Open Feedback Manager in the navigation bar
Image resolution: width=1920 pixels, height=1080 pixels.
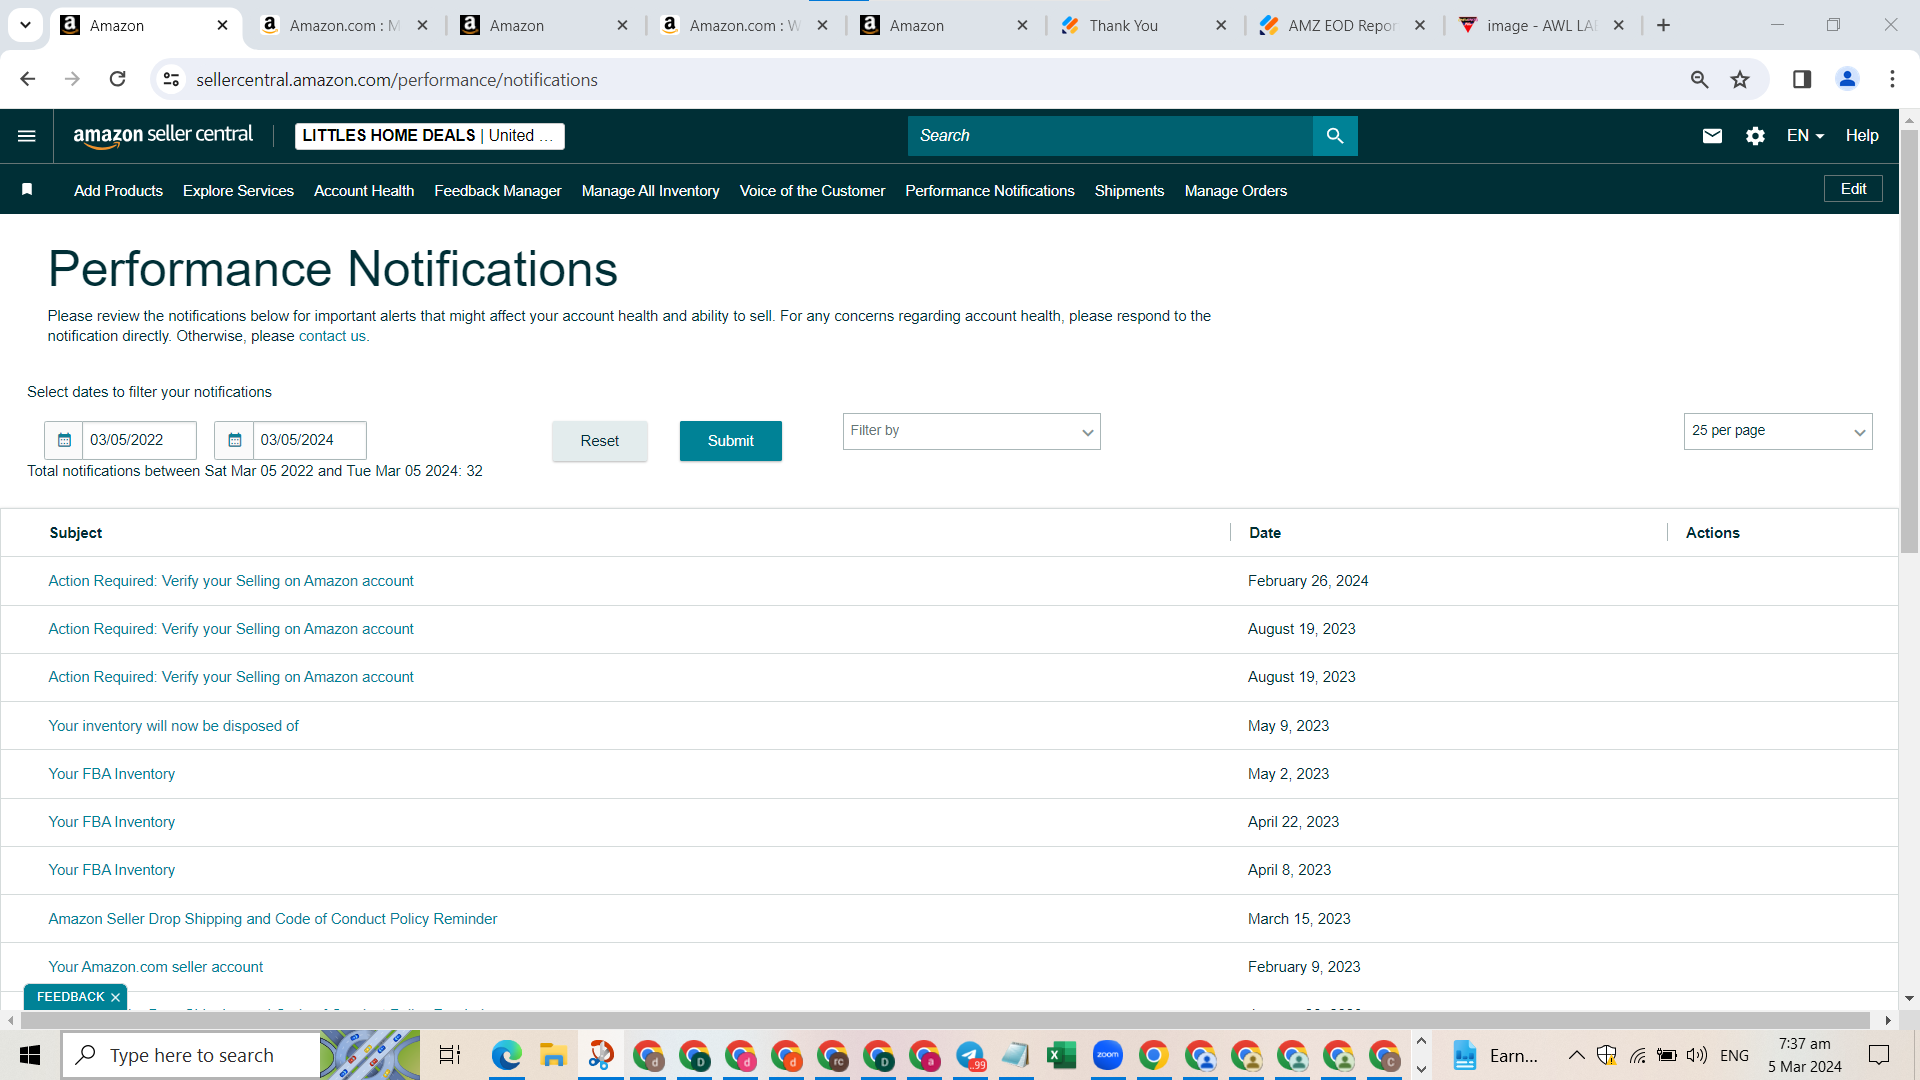[498, 191]
